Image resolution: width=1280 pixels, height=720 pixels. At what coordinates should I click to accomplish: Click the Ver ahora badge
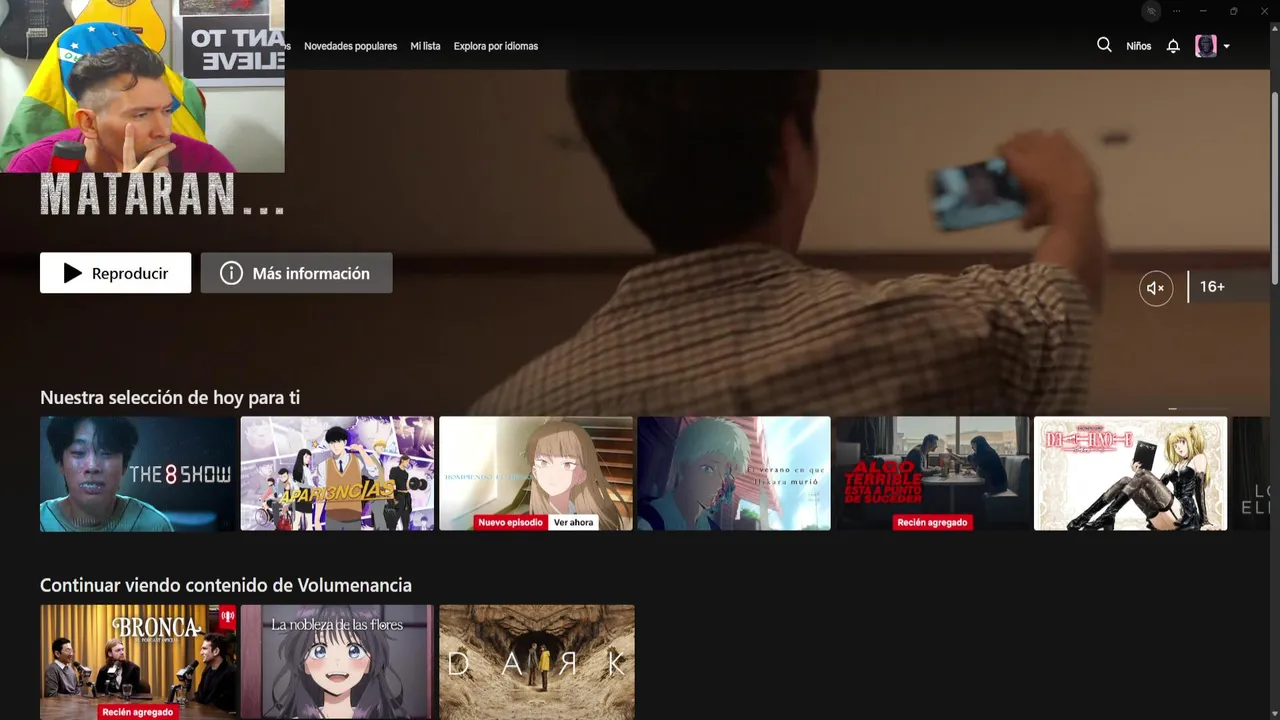[573, 522]
